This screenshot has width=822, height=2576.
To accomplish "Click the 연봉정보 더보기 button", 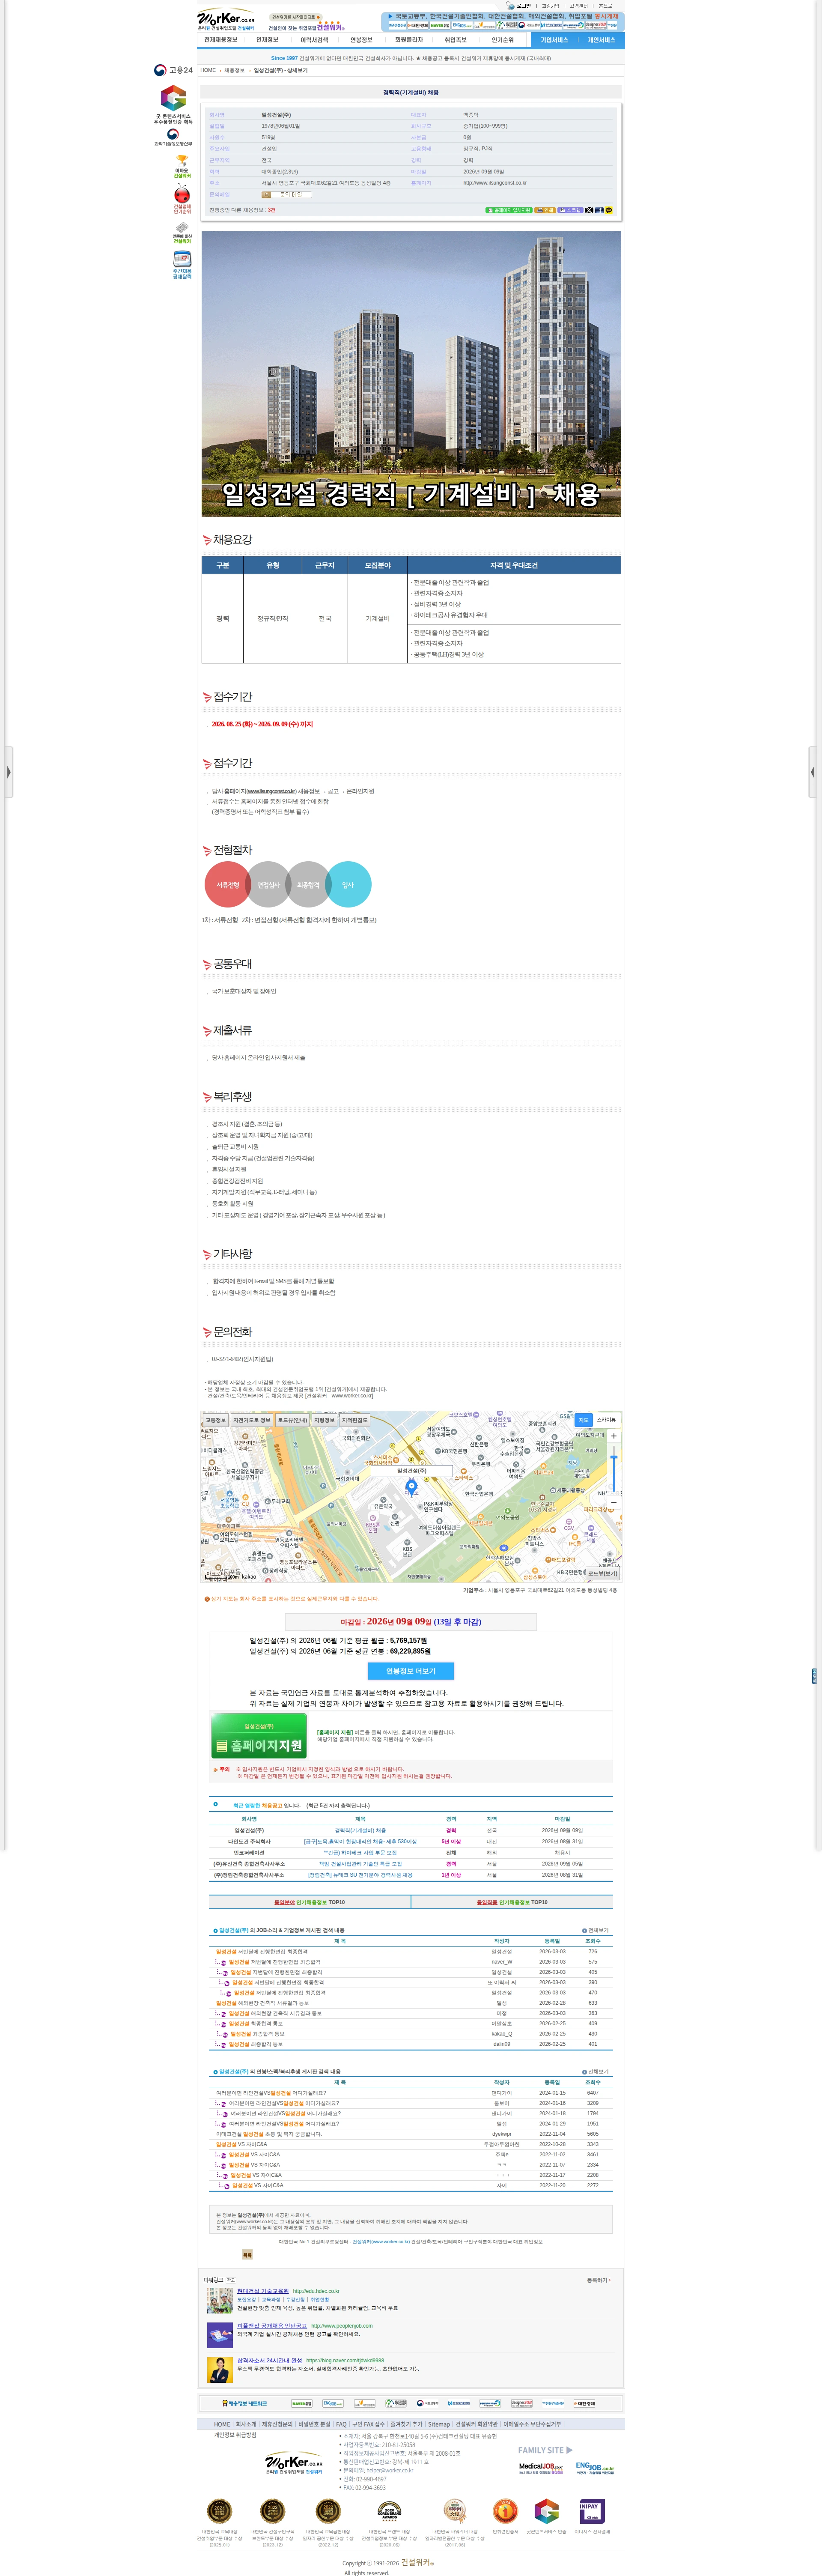I will (x=411, y=1671).
